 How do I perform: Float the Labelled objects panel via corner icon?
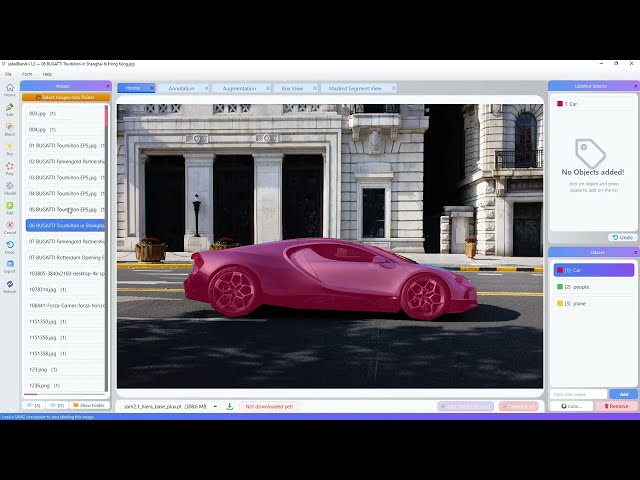(x=636, y=86)
